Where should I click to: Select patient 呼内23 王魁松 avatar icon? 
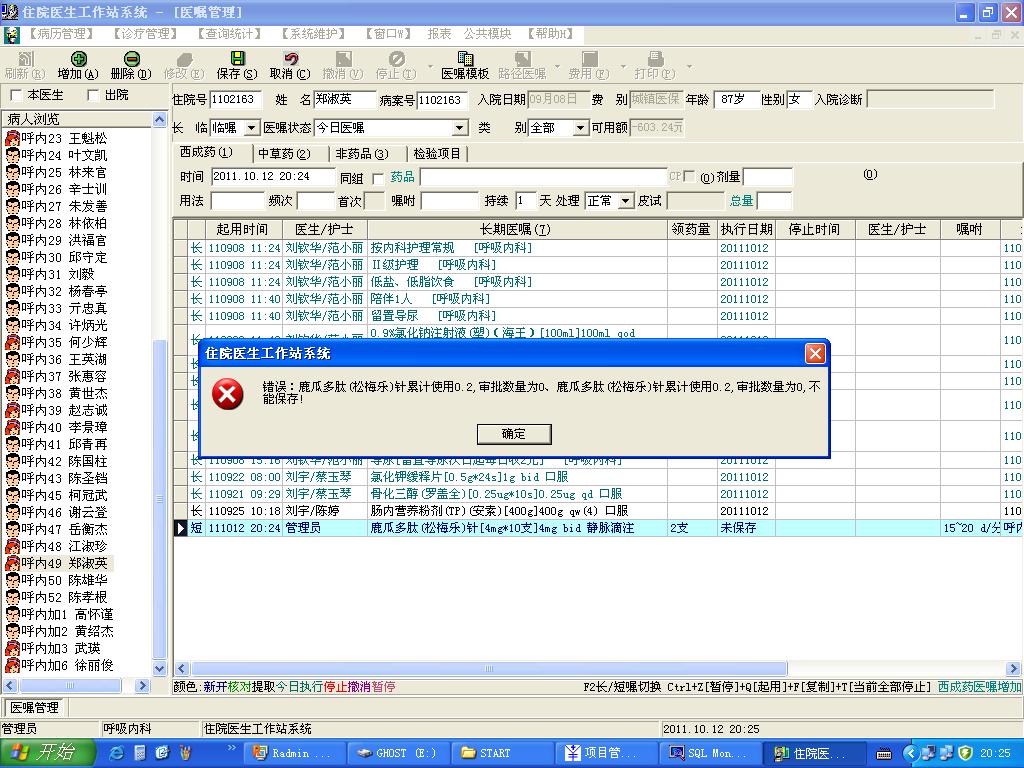point(12,138)
